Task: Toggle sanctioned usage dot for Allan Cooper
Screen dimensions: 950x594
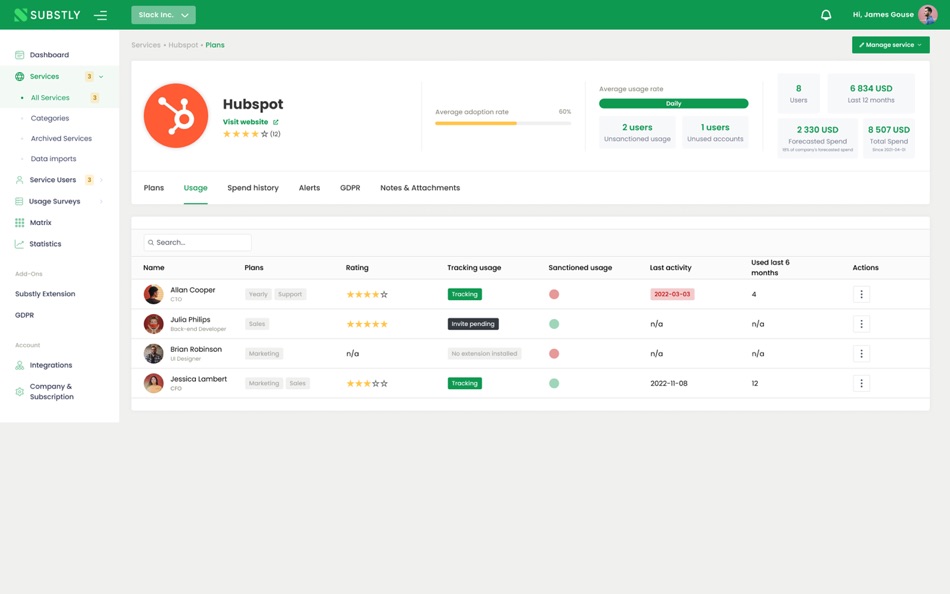Action: click(x=554, y=294)
